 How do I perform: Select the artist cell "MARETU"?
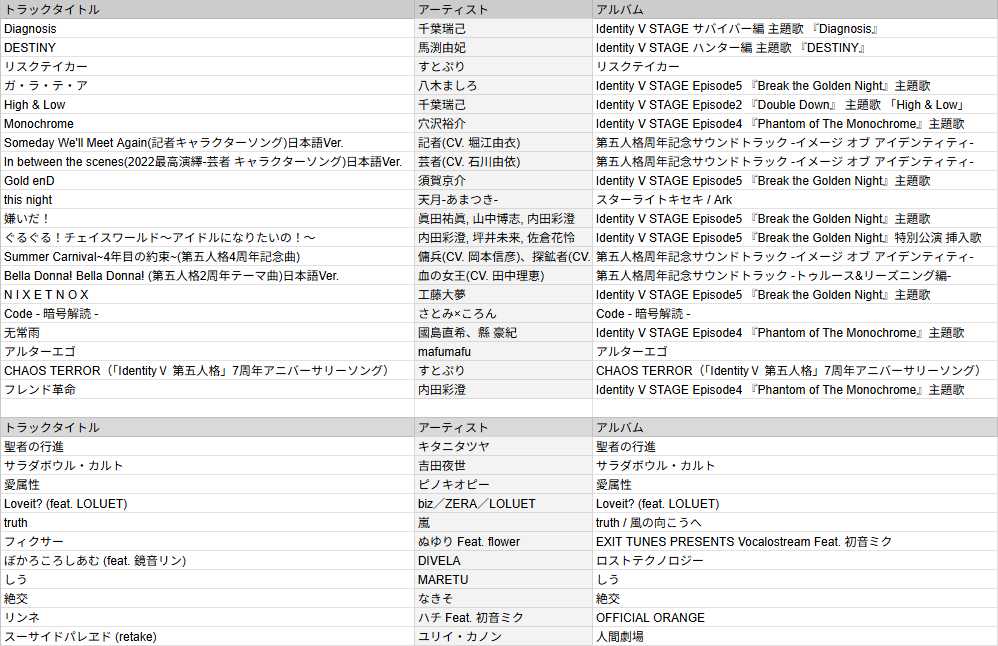[503, 580]
